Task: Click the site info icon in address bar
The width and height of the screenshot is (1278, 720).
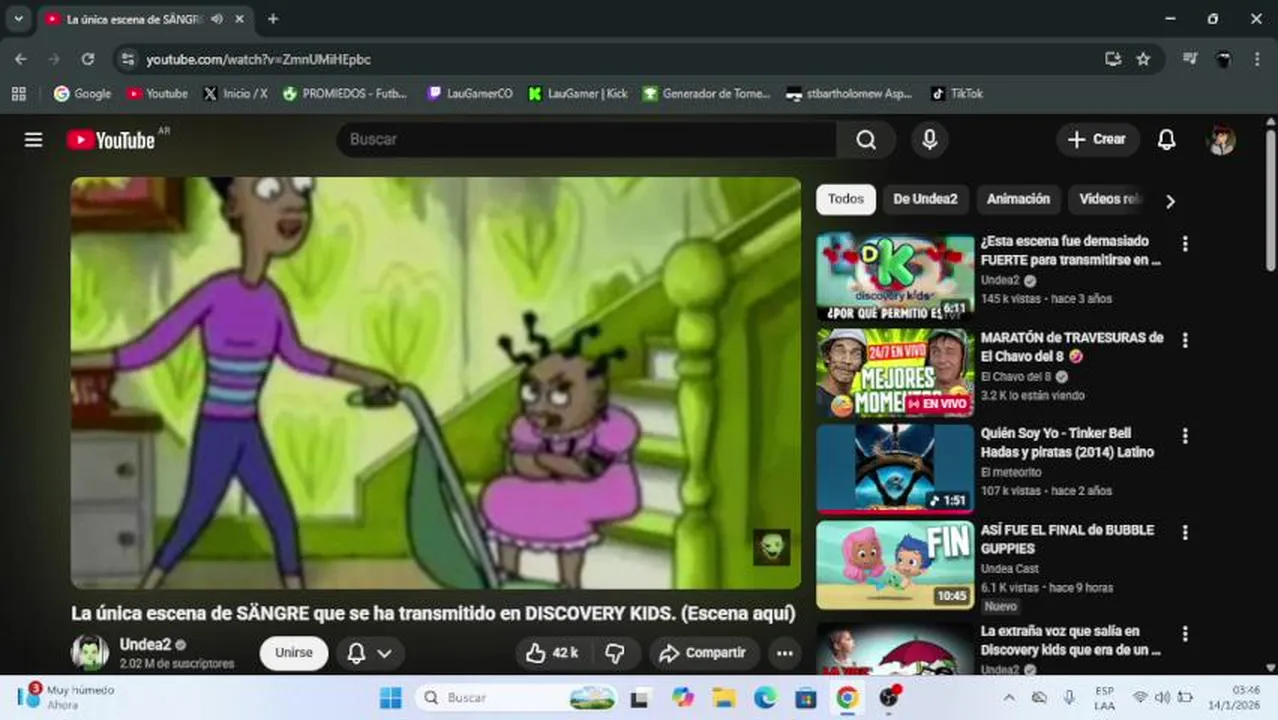Action: 128,59
